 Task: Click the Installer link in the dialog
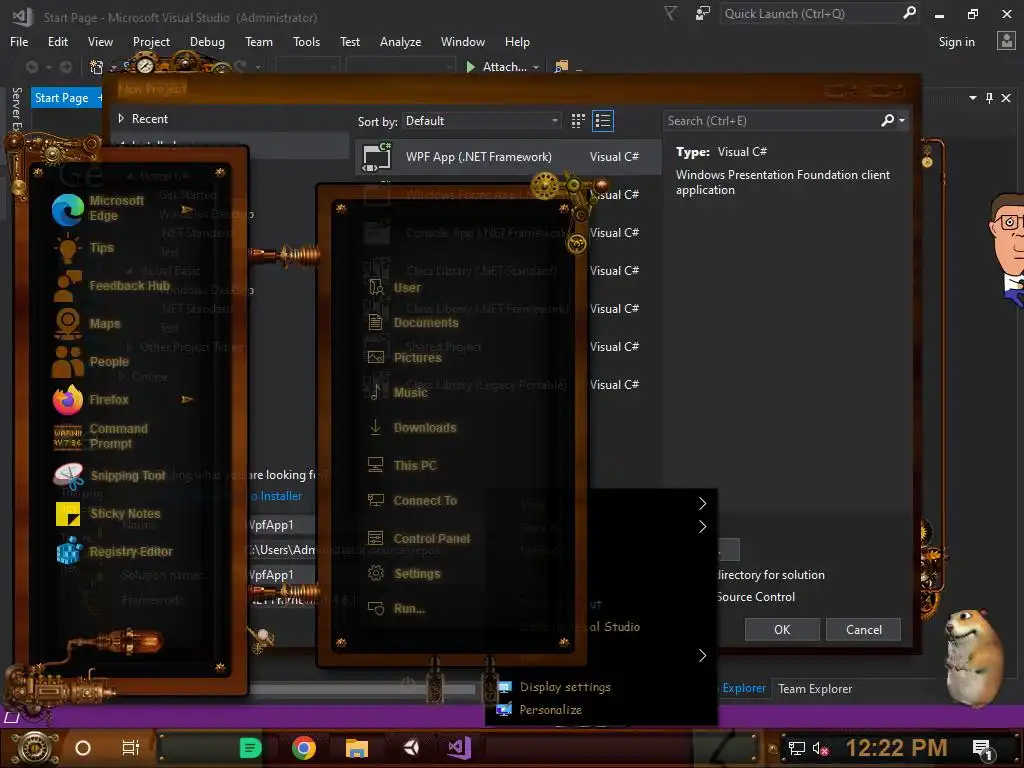tap(281, 496)
